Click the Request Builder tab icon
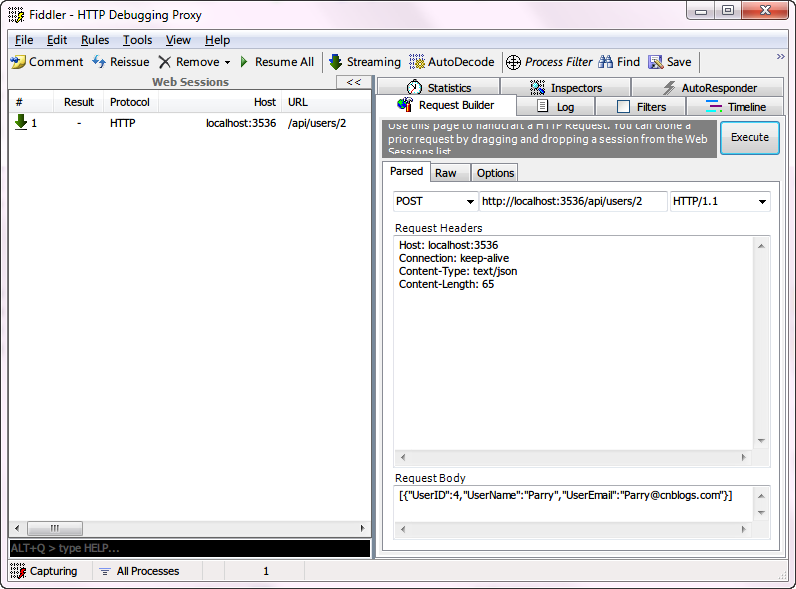Screen dimensions: 796x589 (x=405, y=105)
